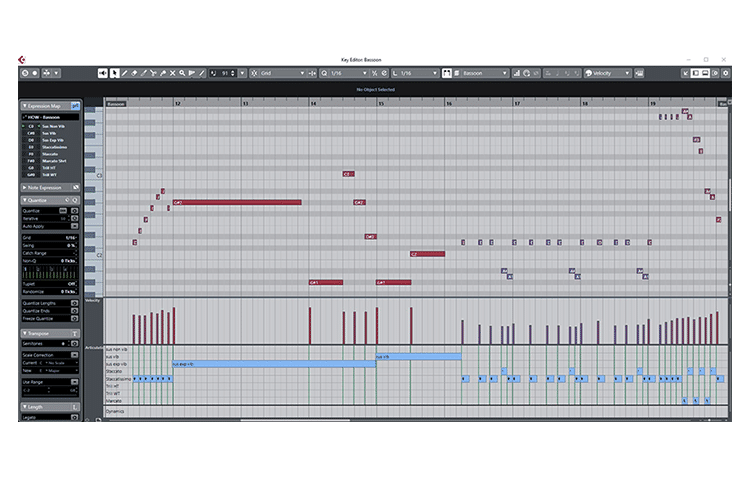Select the Sus Exp Vib articulation row
Viewport: 750px width, 478px height.
[x=50, y=140]
